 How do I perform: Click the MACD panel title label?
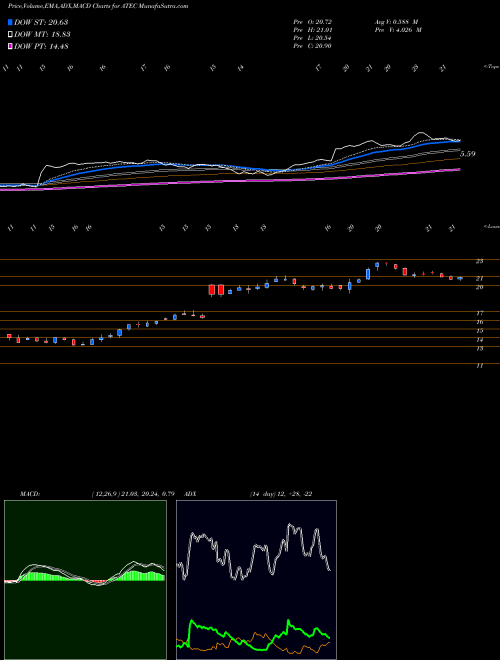pyautogui.click(x=29, y=494)
